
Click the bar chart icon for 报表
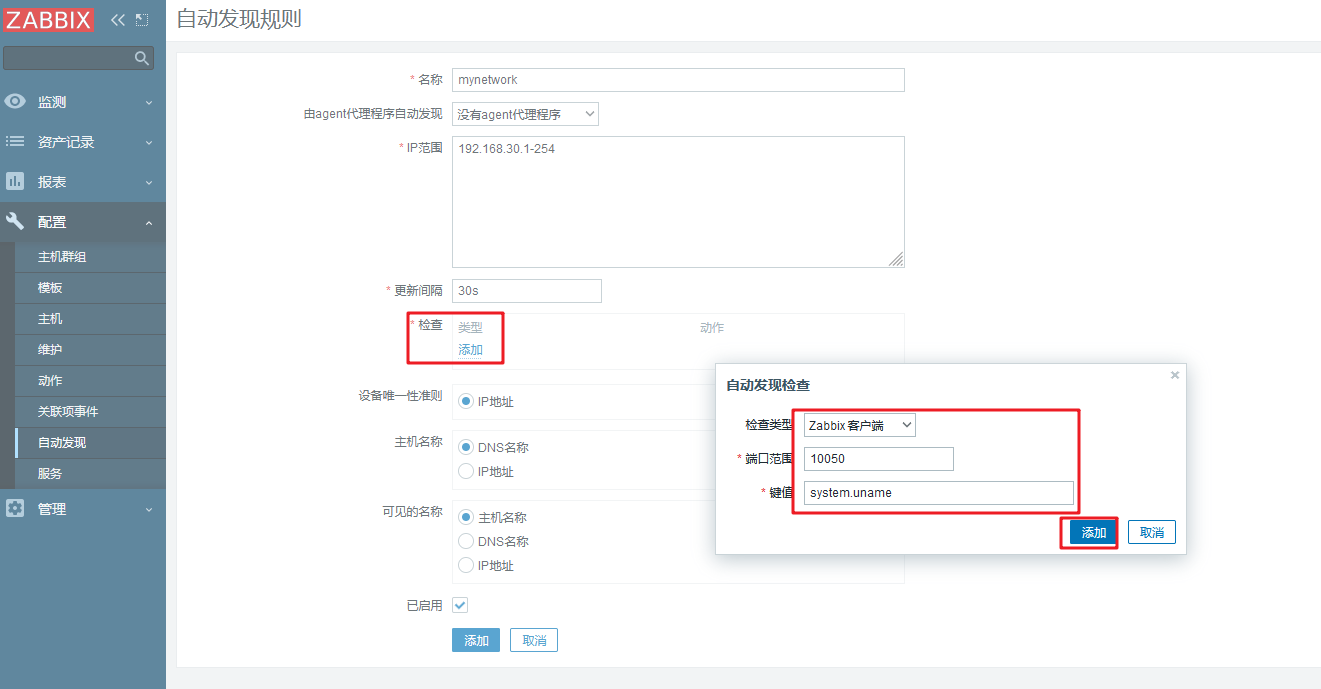[15, 182]
